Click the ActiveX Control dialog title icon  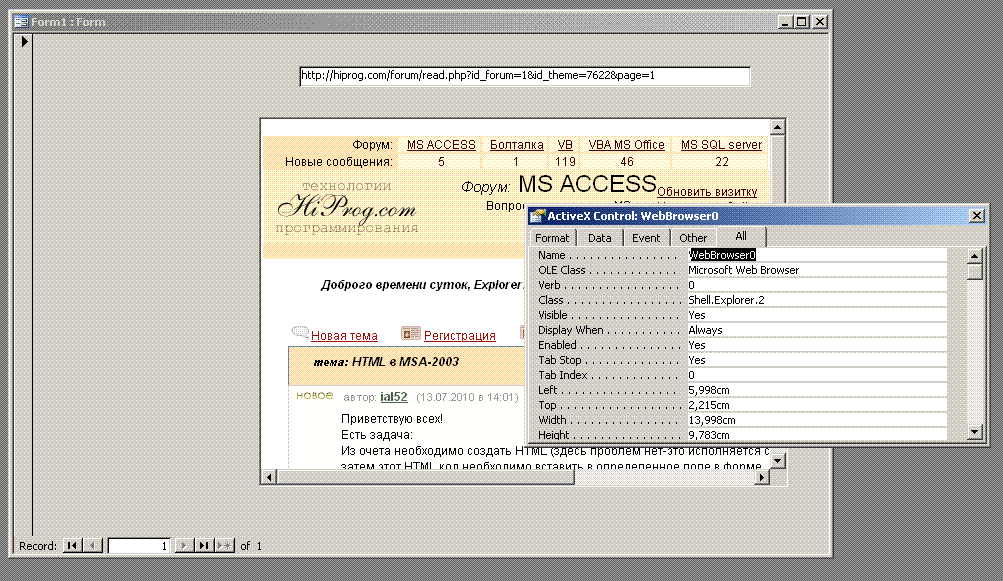[x=537, y=216]
